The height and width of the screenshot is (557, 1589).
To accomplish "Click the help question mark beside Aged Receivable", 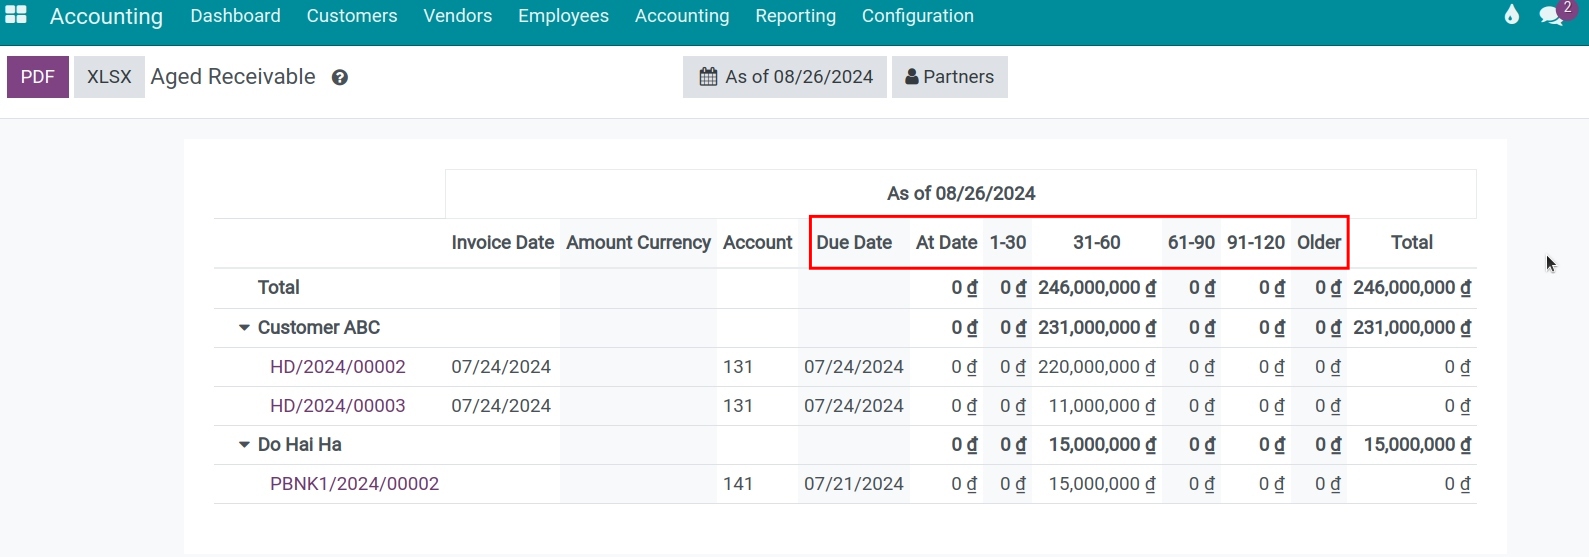I will [x=340, y=78].
